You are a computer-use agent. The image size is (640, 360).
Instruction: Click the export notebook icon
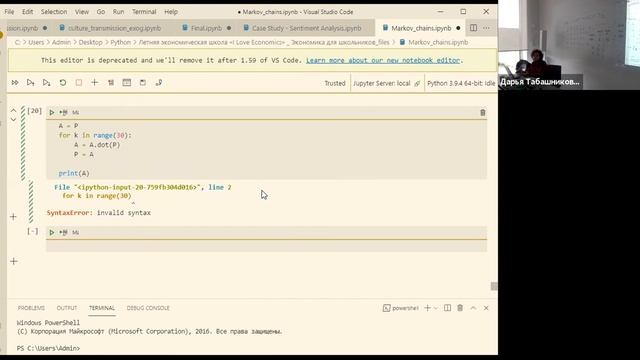click(x=159, y=83)
